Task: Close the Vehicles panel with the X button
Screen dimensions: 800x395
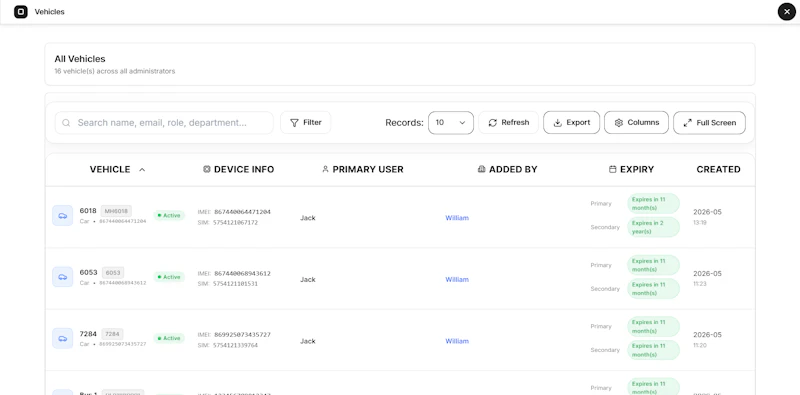Action: pos(786,11)
